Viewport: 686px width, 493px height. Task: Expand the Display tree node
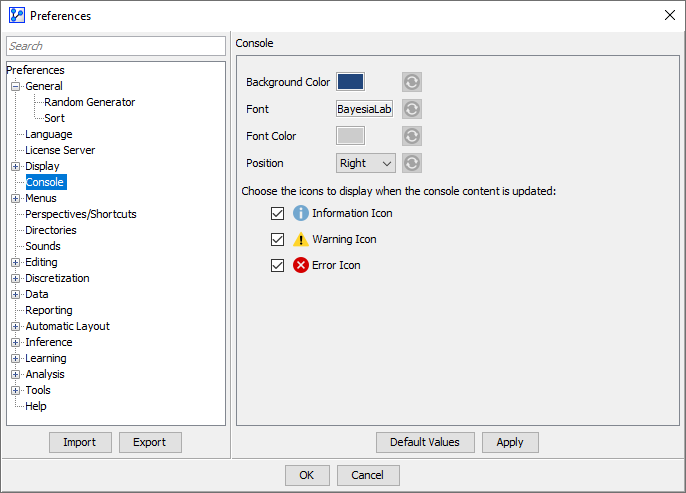tap(15, 166)
